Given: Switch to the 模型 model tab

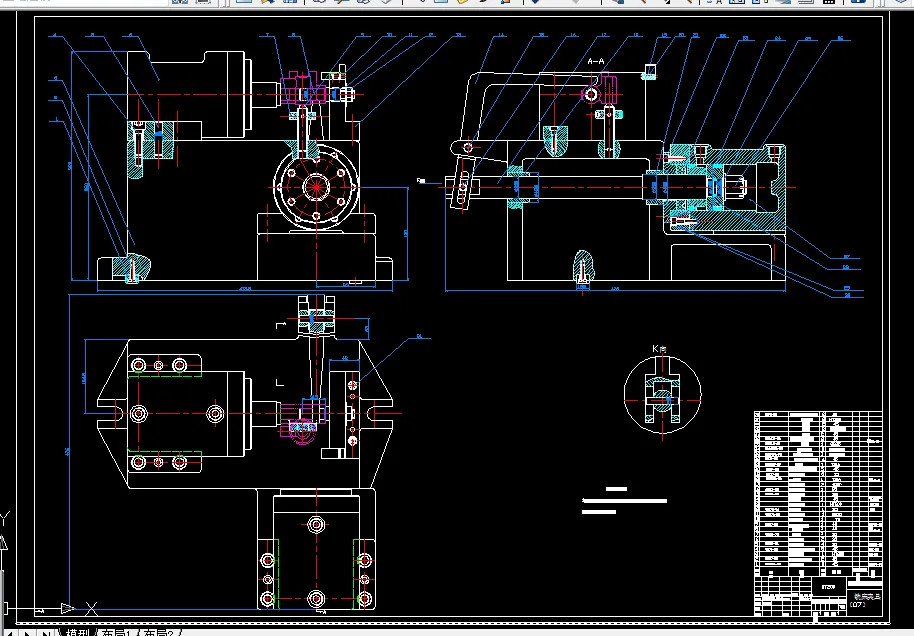Looking at the screenshot, I should pos(77,633).
